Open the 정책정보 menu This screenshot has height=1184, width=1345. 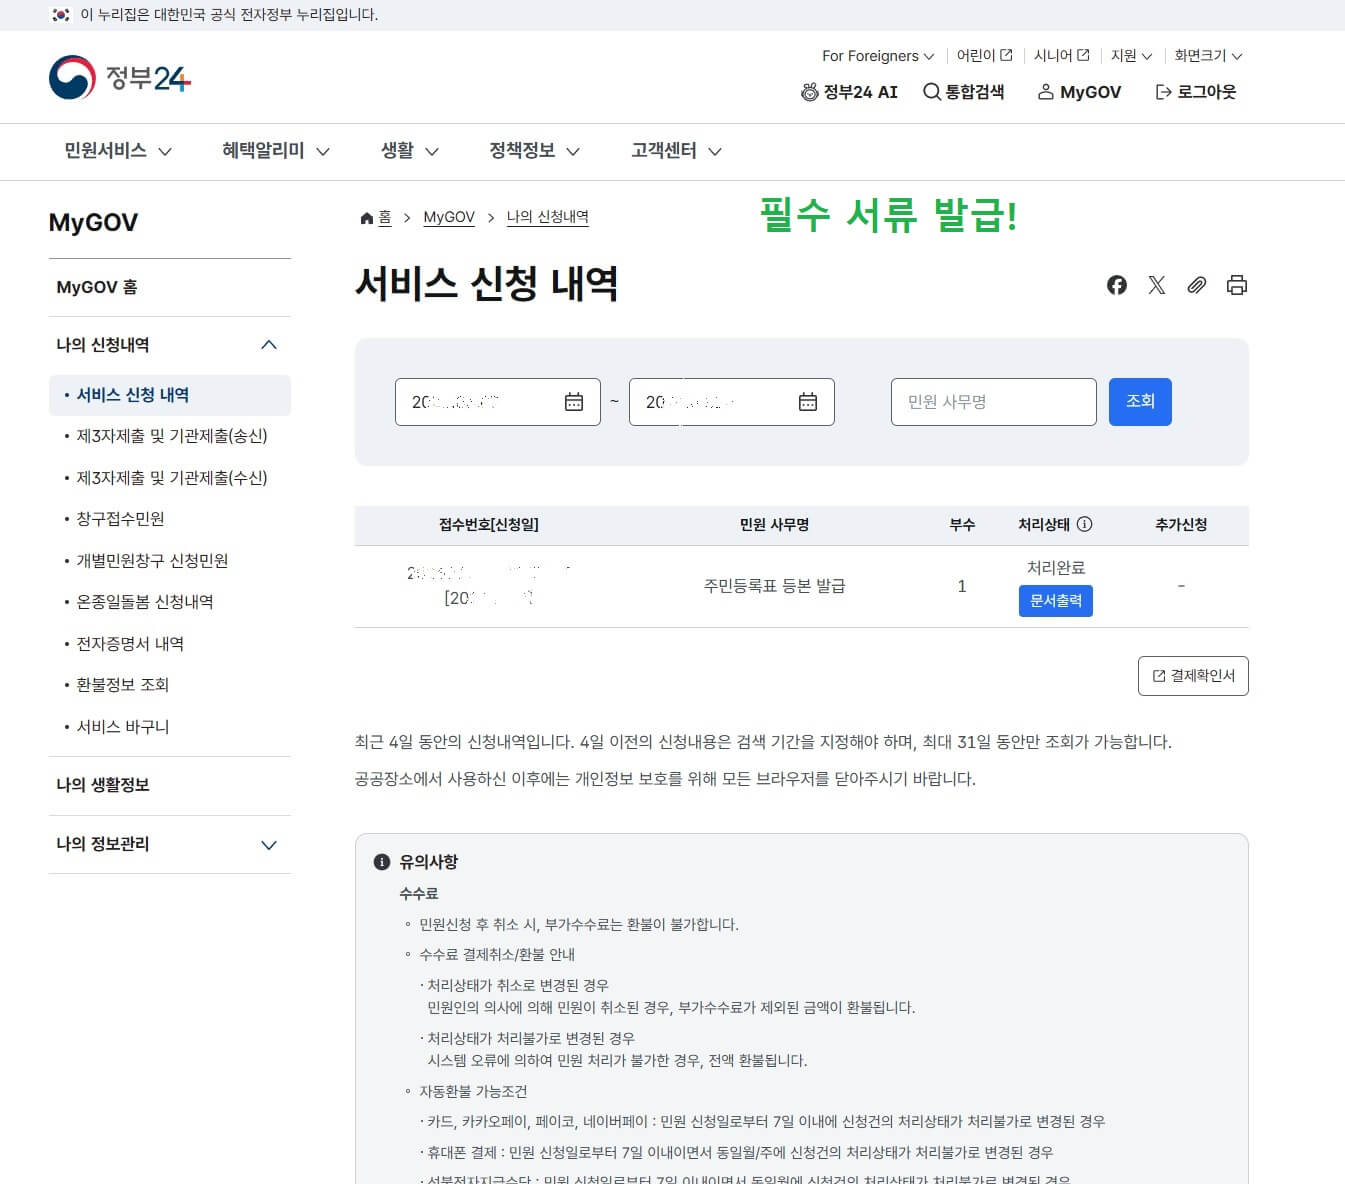(x=534, y=151)
